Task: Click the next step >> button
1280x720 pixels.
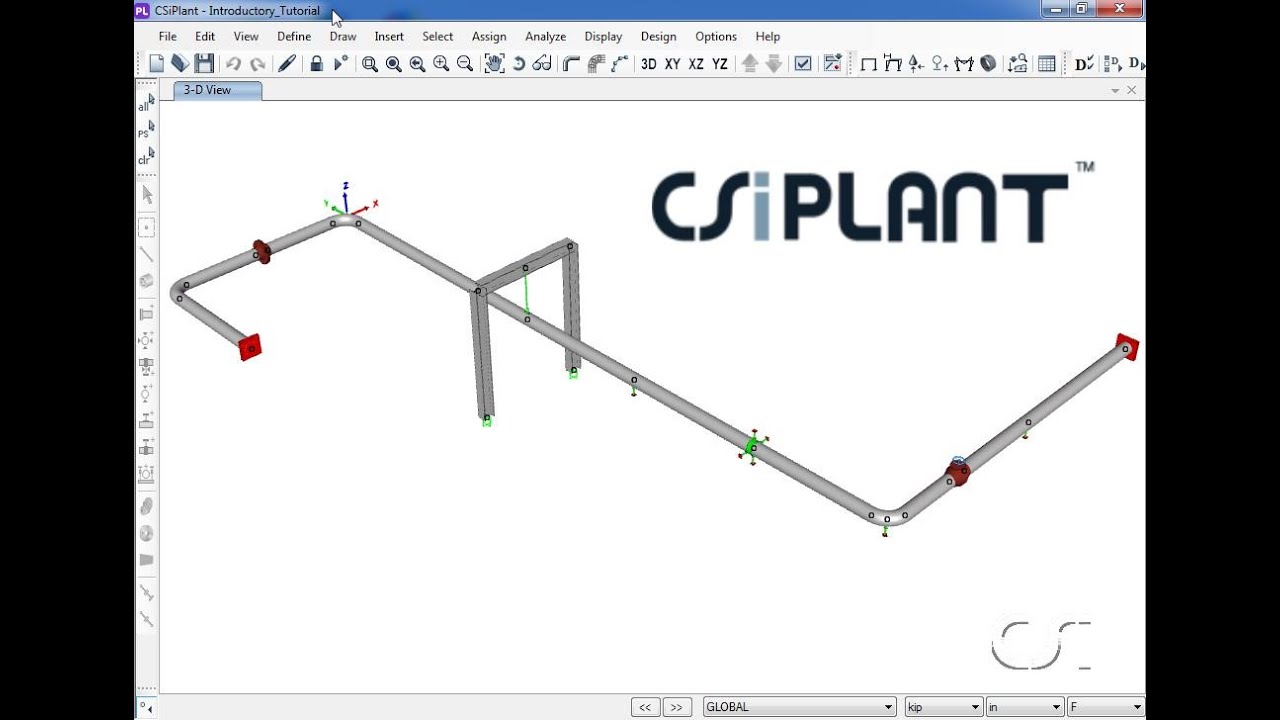Action: [x=676, y=707]
